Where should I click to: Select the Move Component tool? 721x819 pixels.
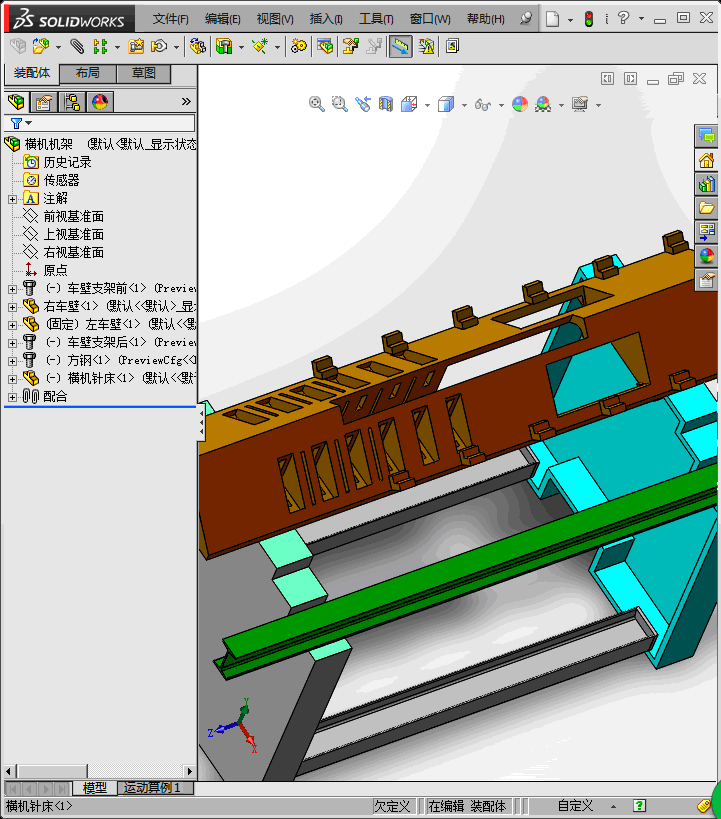point(159,46)
